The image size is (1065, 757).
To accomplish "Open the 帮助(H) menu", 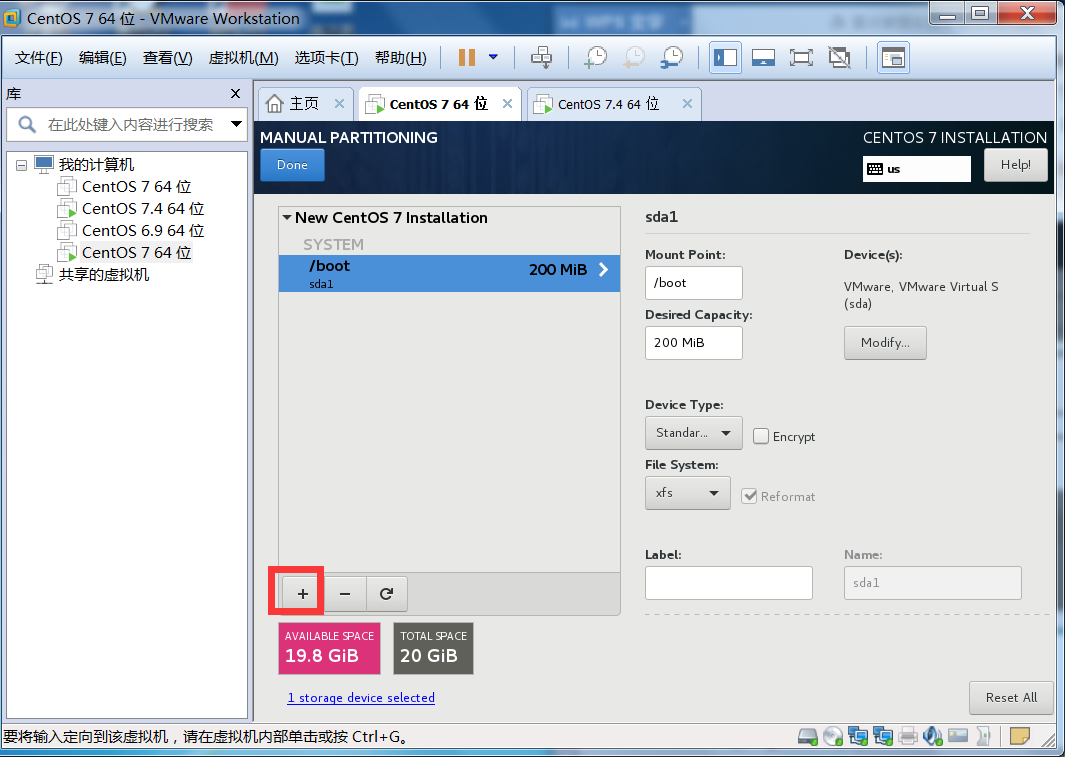I will point(401,58).
